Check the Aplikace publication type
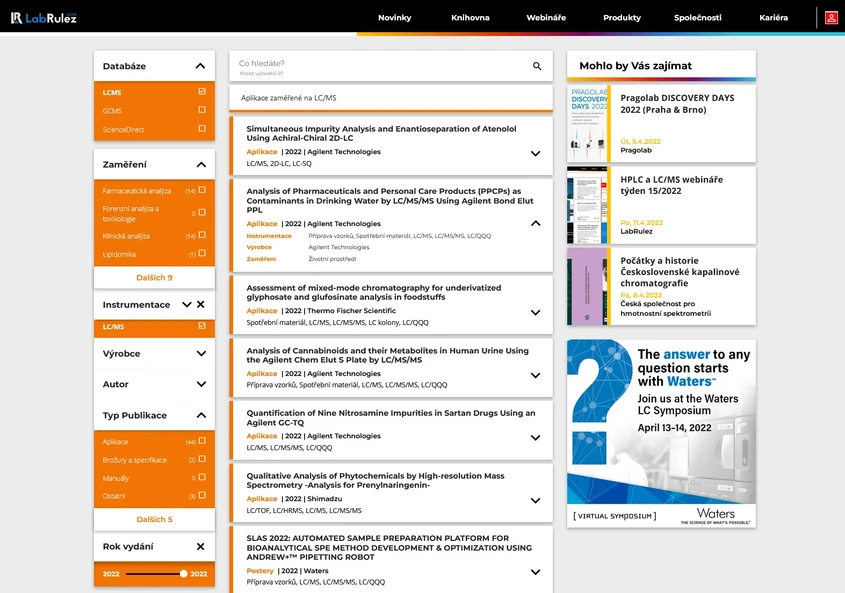The image size is (845, 593). pyautogui.click(x=202, y=440)
